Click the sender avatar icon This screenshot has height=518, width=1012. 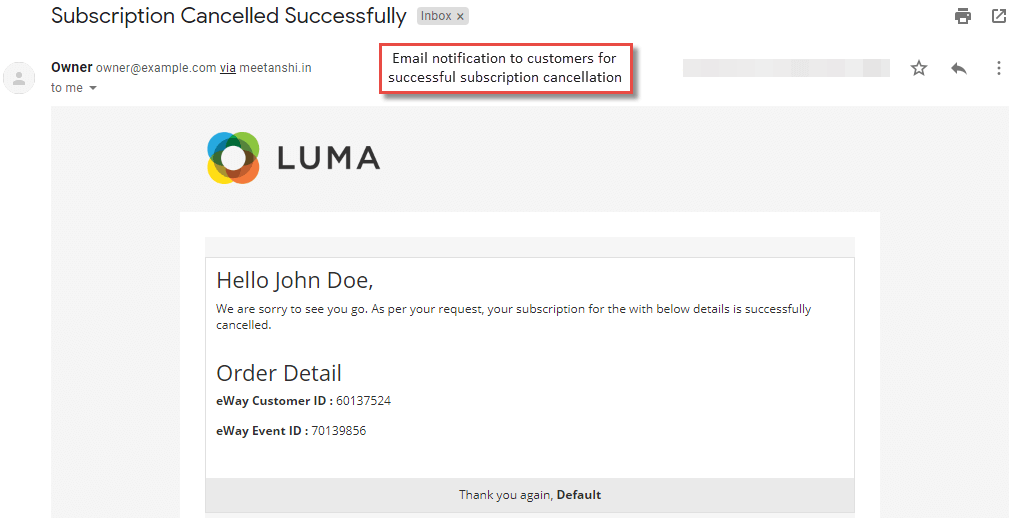click(x=19, y=78)
